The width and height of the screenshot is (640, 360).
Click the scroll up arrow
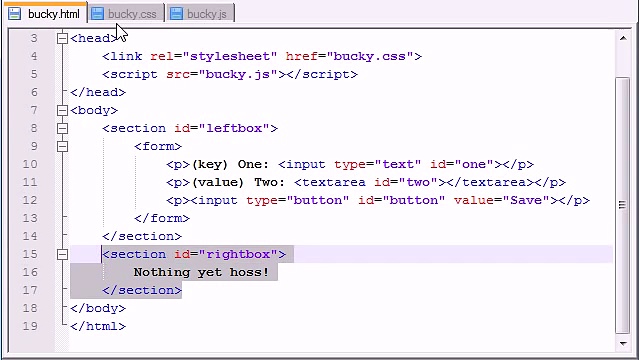click(623, 38)
